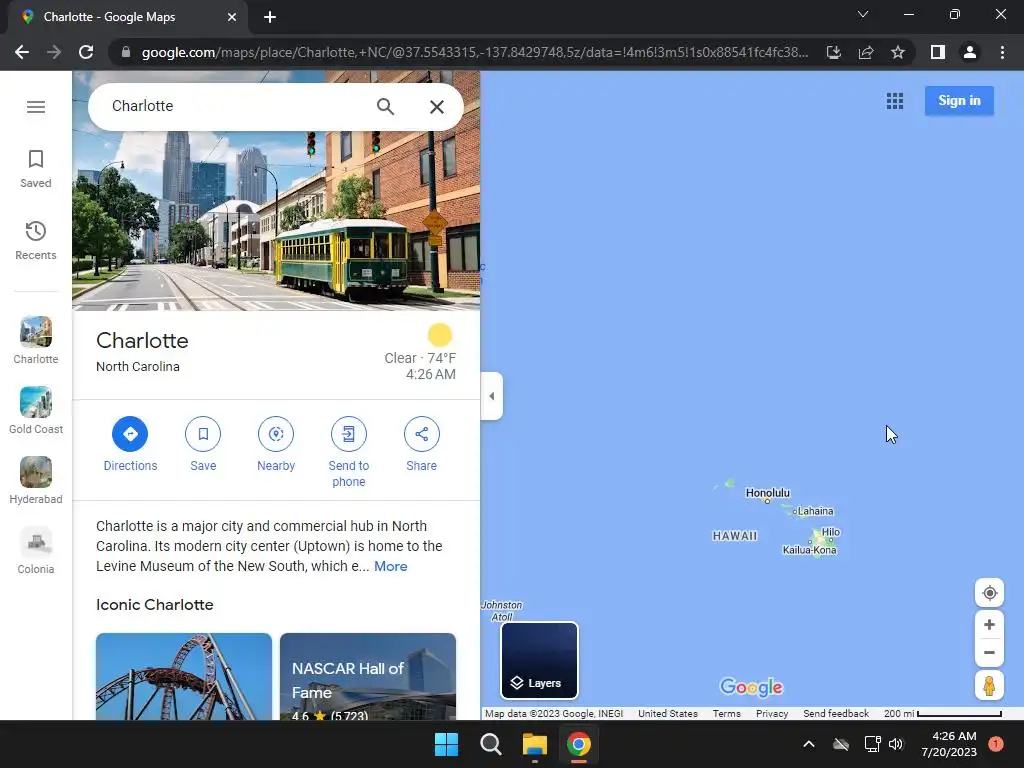Click the address bar URL
Image resolution: width=1024 pixels, height=768 pixels.
click(x=475, y=52)
